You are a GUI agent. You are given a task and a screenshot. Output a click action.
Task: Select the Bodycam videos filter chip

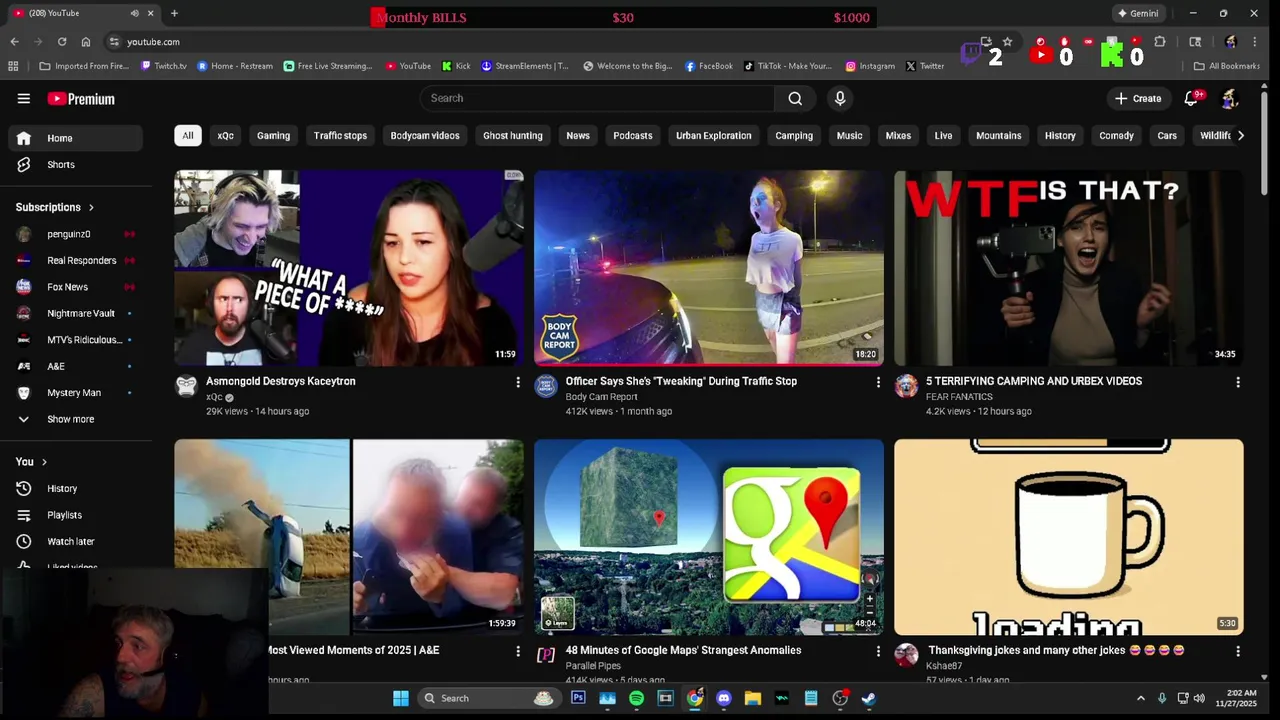pyautogui.click(x=425, y=136)
